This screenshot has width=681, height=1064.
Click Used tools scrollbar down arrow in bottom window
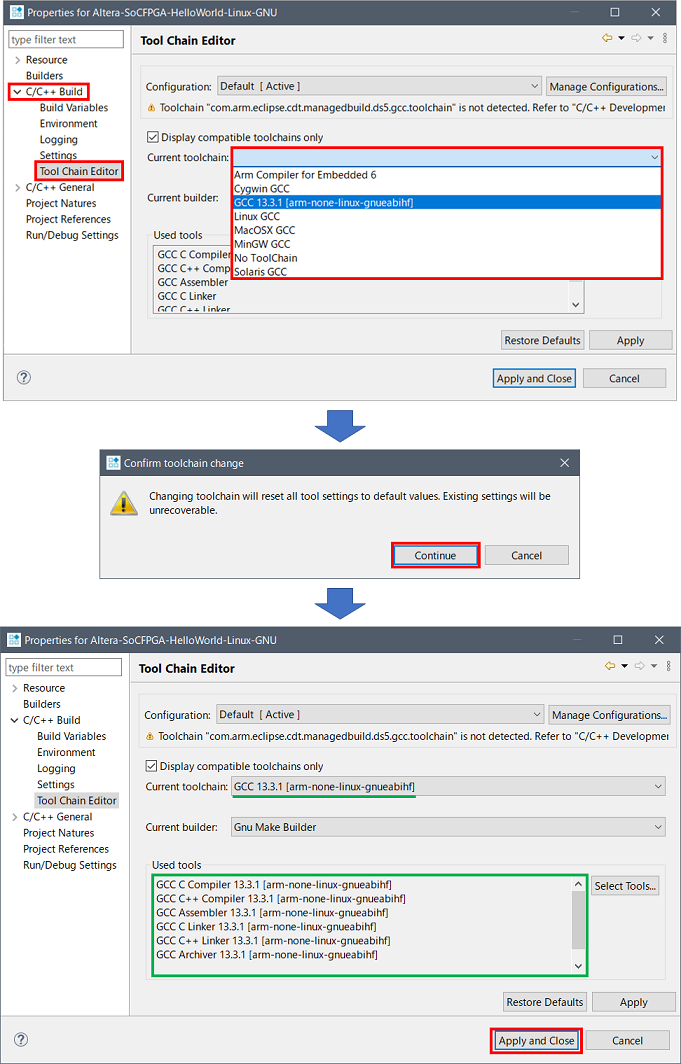(578, 965)
